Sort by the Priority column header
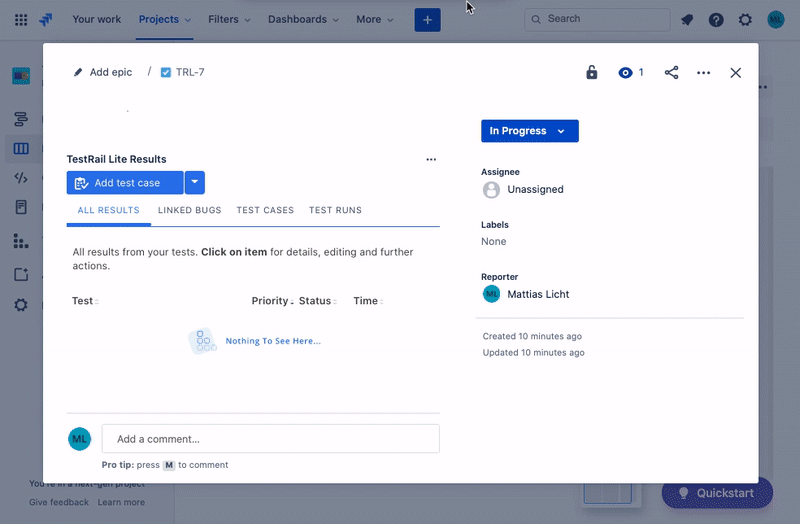 [x=272, y=301]
